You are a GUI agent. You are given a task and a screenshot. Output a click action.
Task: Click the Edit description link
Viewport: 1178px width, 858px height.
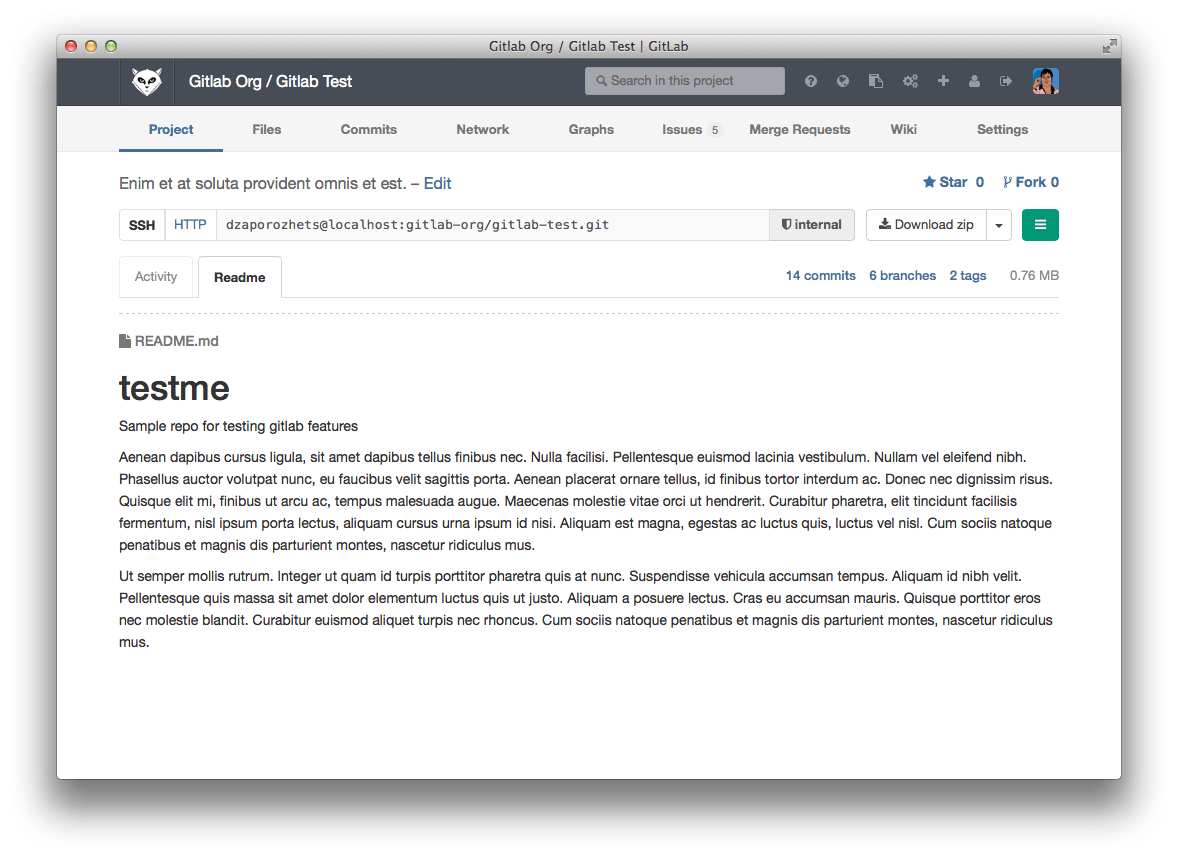pyautogui.click(x=437, y=183)
